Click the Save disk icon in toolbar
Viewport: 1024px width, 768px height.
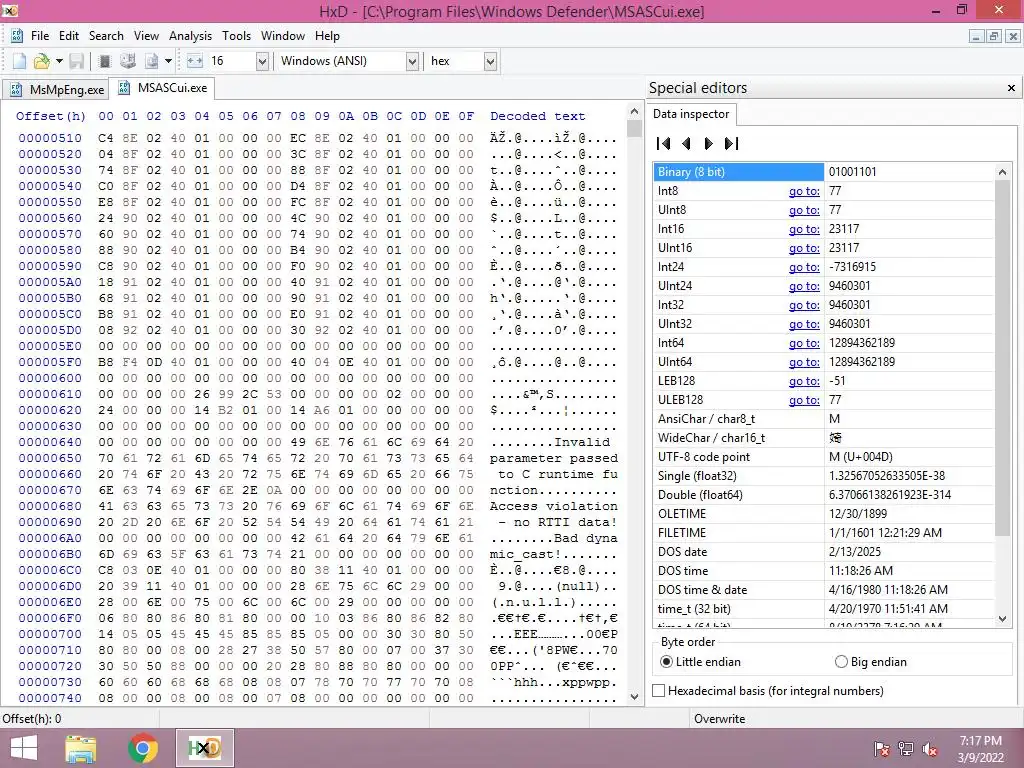[x=76, y=61]
